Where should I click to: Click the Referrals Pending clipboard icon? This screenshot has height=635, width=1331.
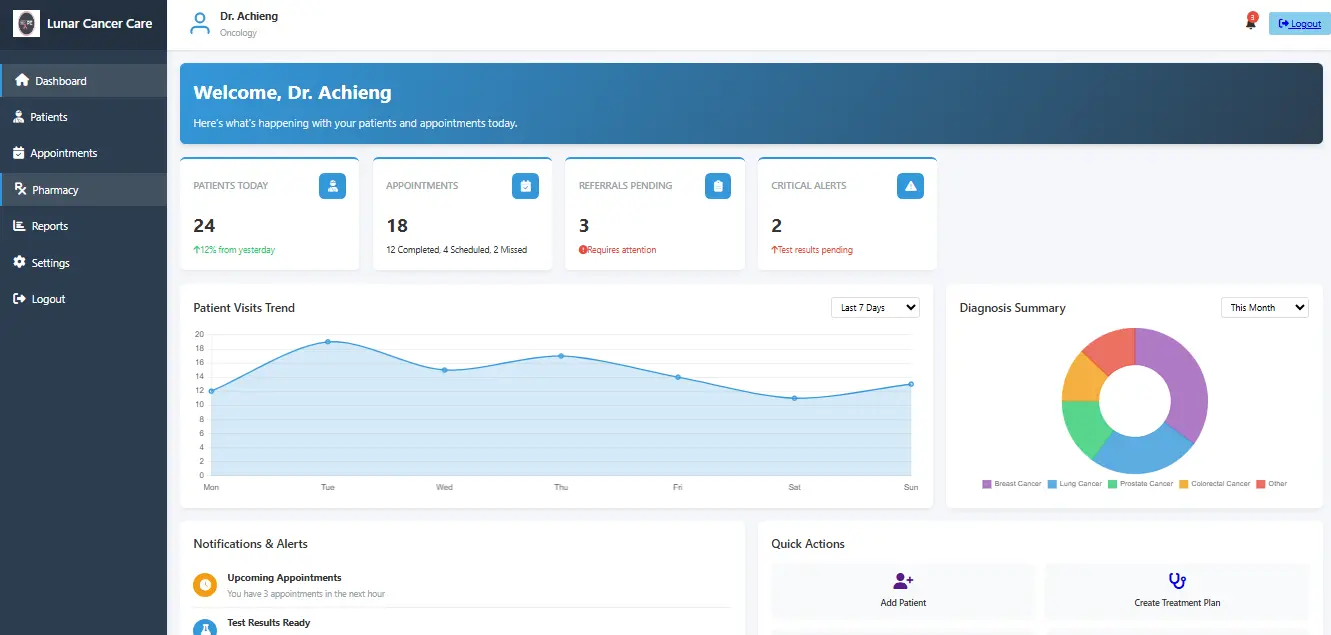(x=717, y=186)
